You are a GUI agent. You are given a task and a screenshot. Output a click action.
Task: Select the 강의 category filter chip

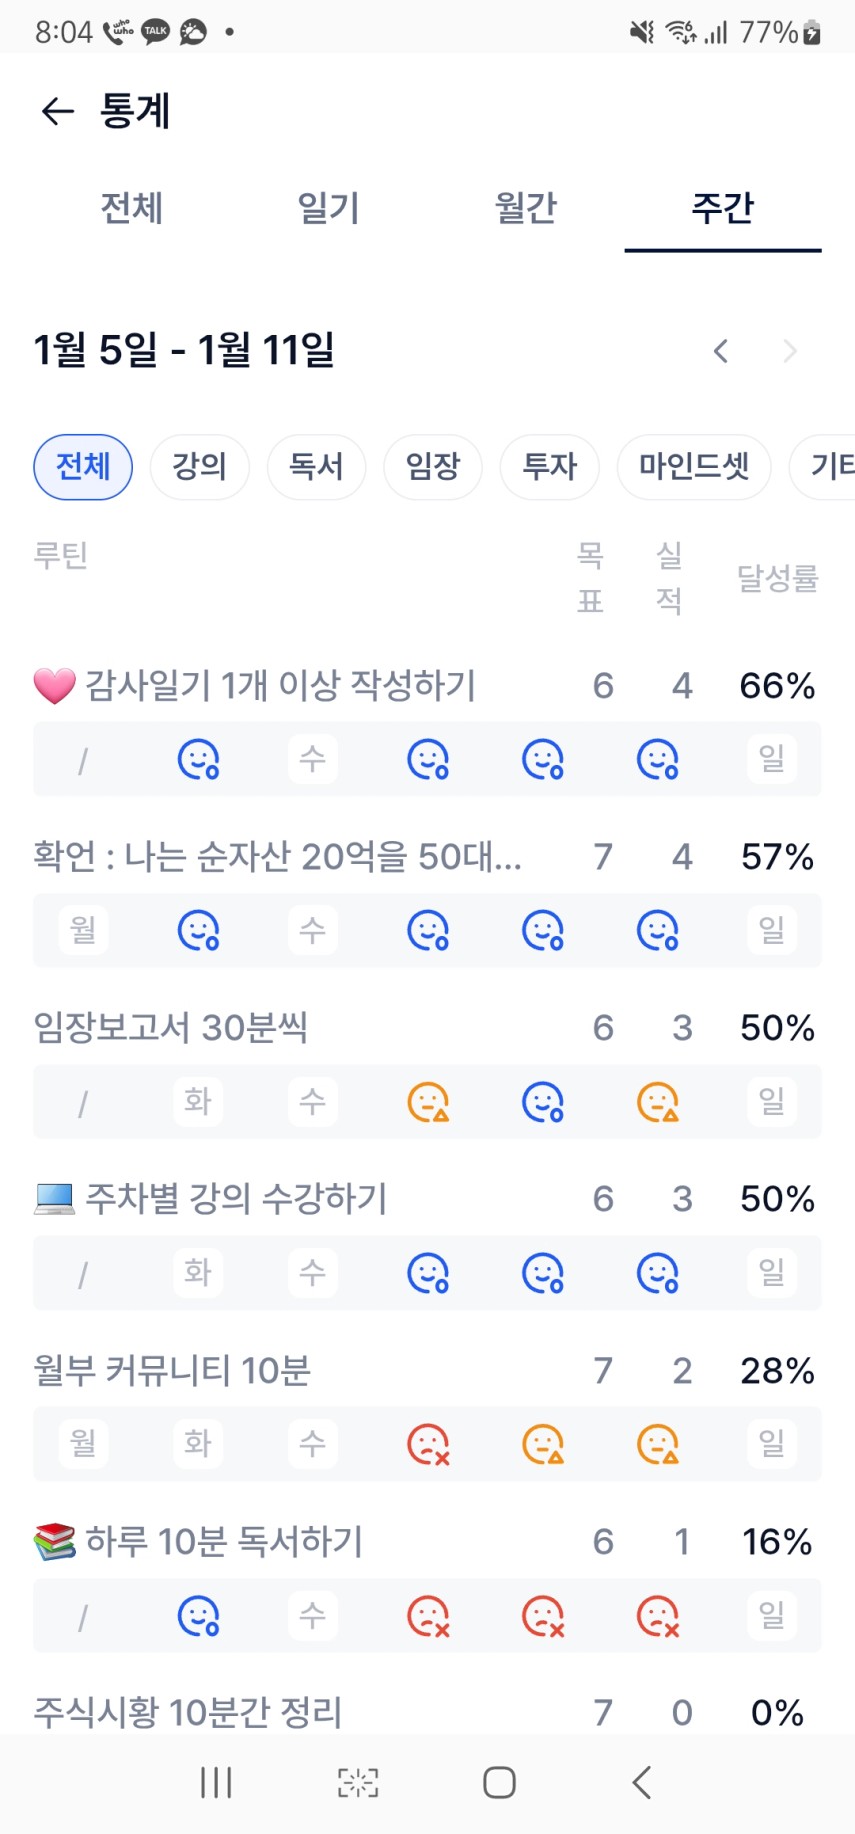click(199, 466)
